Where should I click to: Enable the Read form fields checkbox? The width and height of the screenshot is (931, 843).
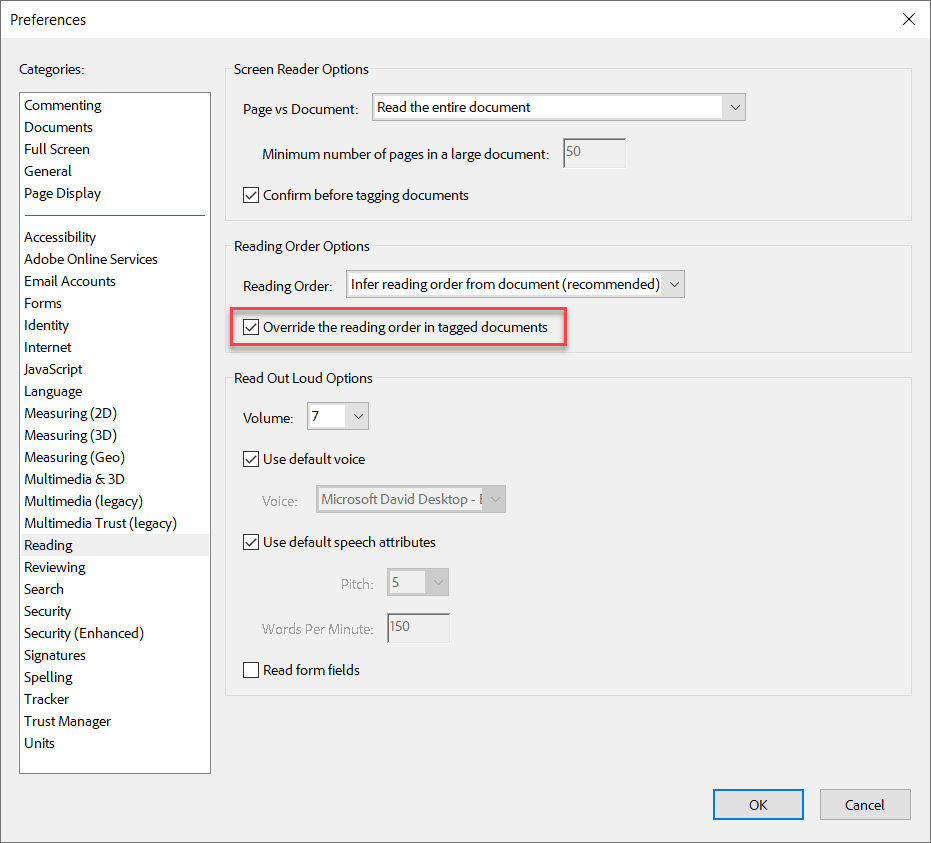click(x=251, y=670)
